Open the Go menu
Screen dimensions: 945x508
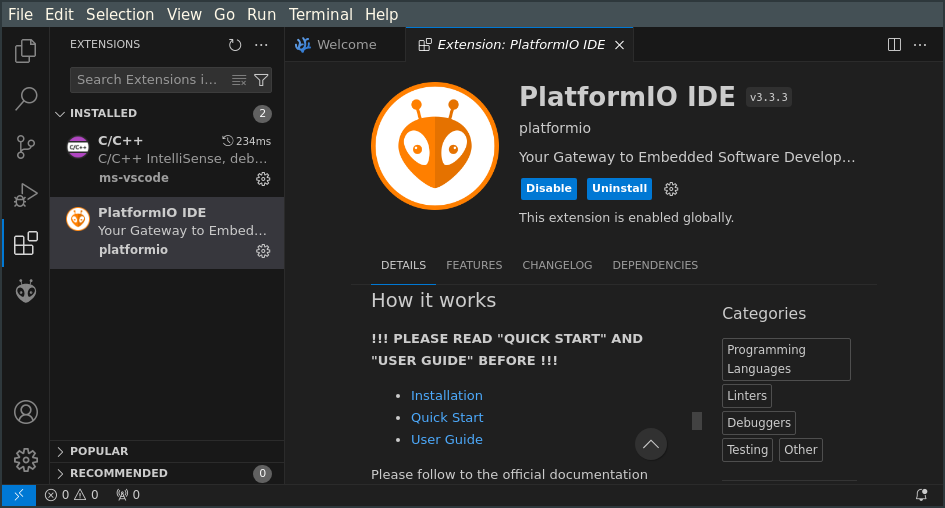pos(224,14)
